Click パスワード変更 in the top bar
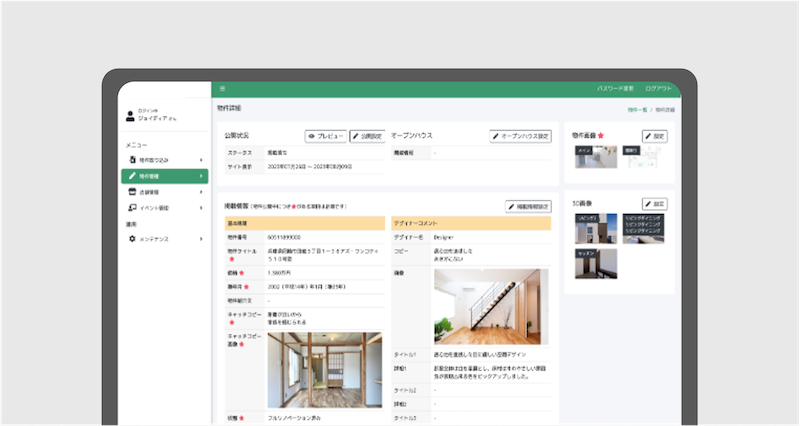The width and height of the screenshot is (800, 426). [x=615, y=89]
